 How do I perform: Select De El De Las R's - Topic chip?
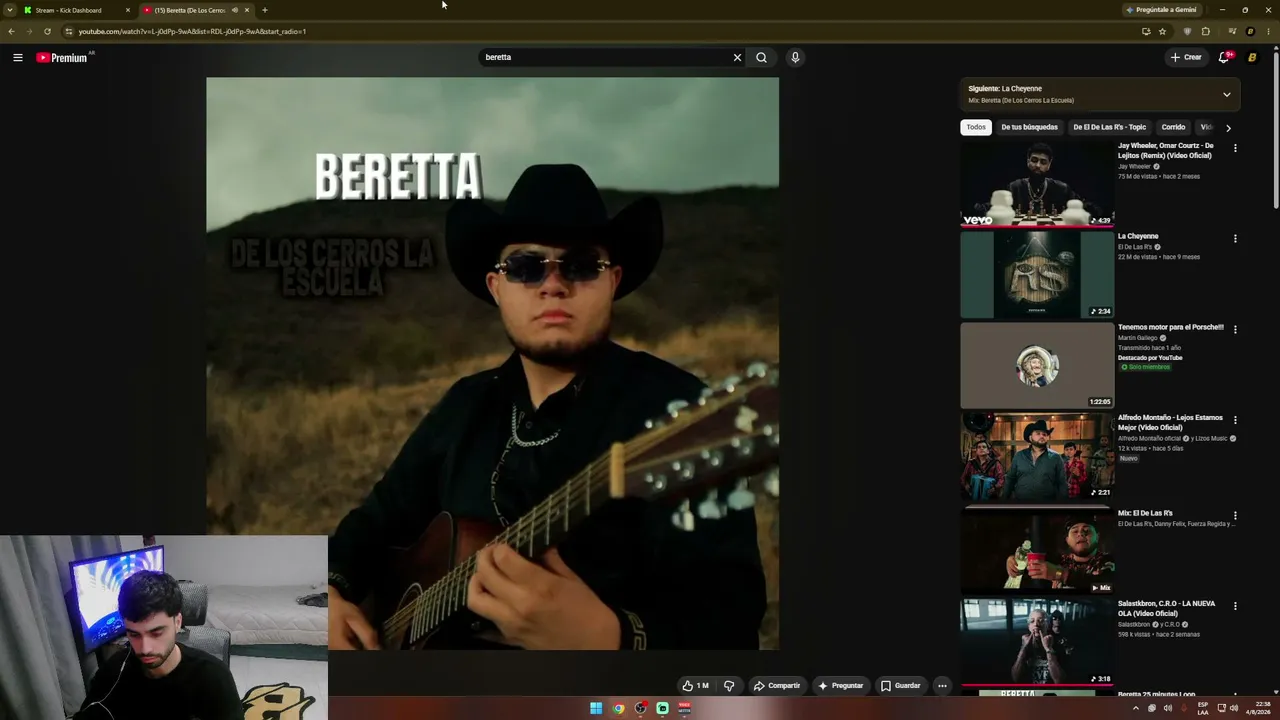pos(1109,127)
